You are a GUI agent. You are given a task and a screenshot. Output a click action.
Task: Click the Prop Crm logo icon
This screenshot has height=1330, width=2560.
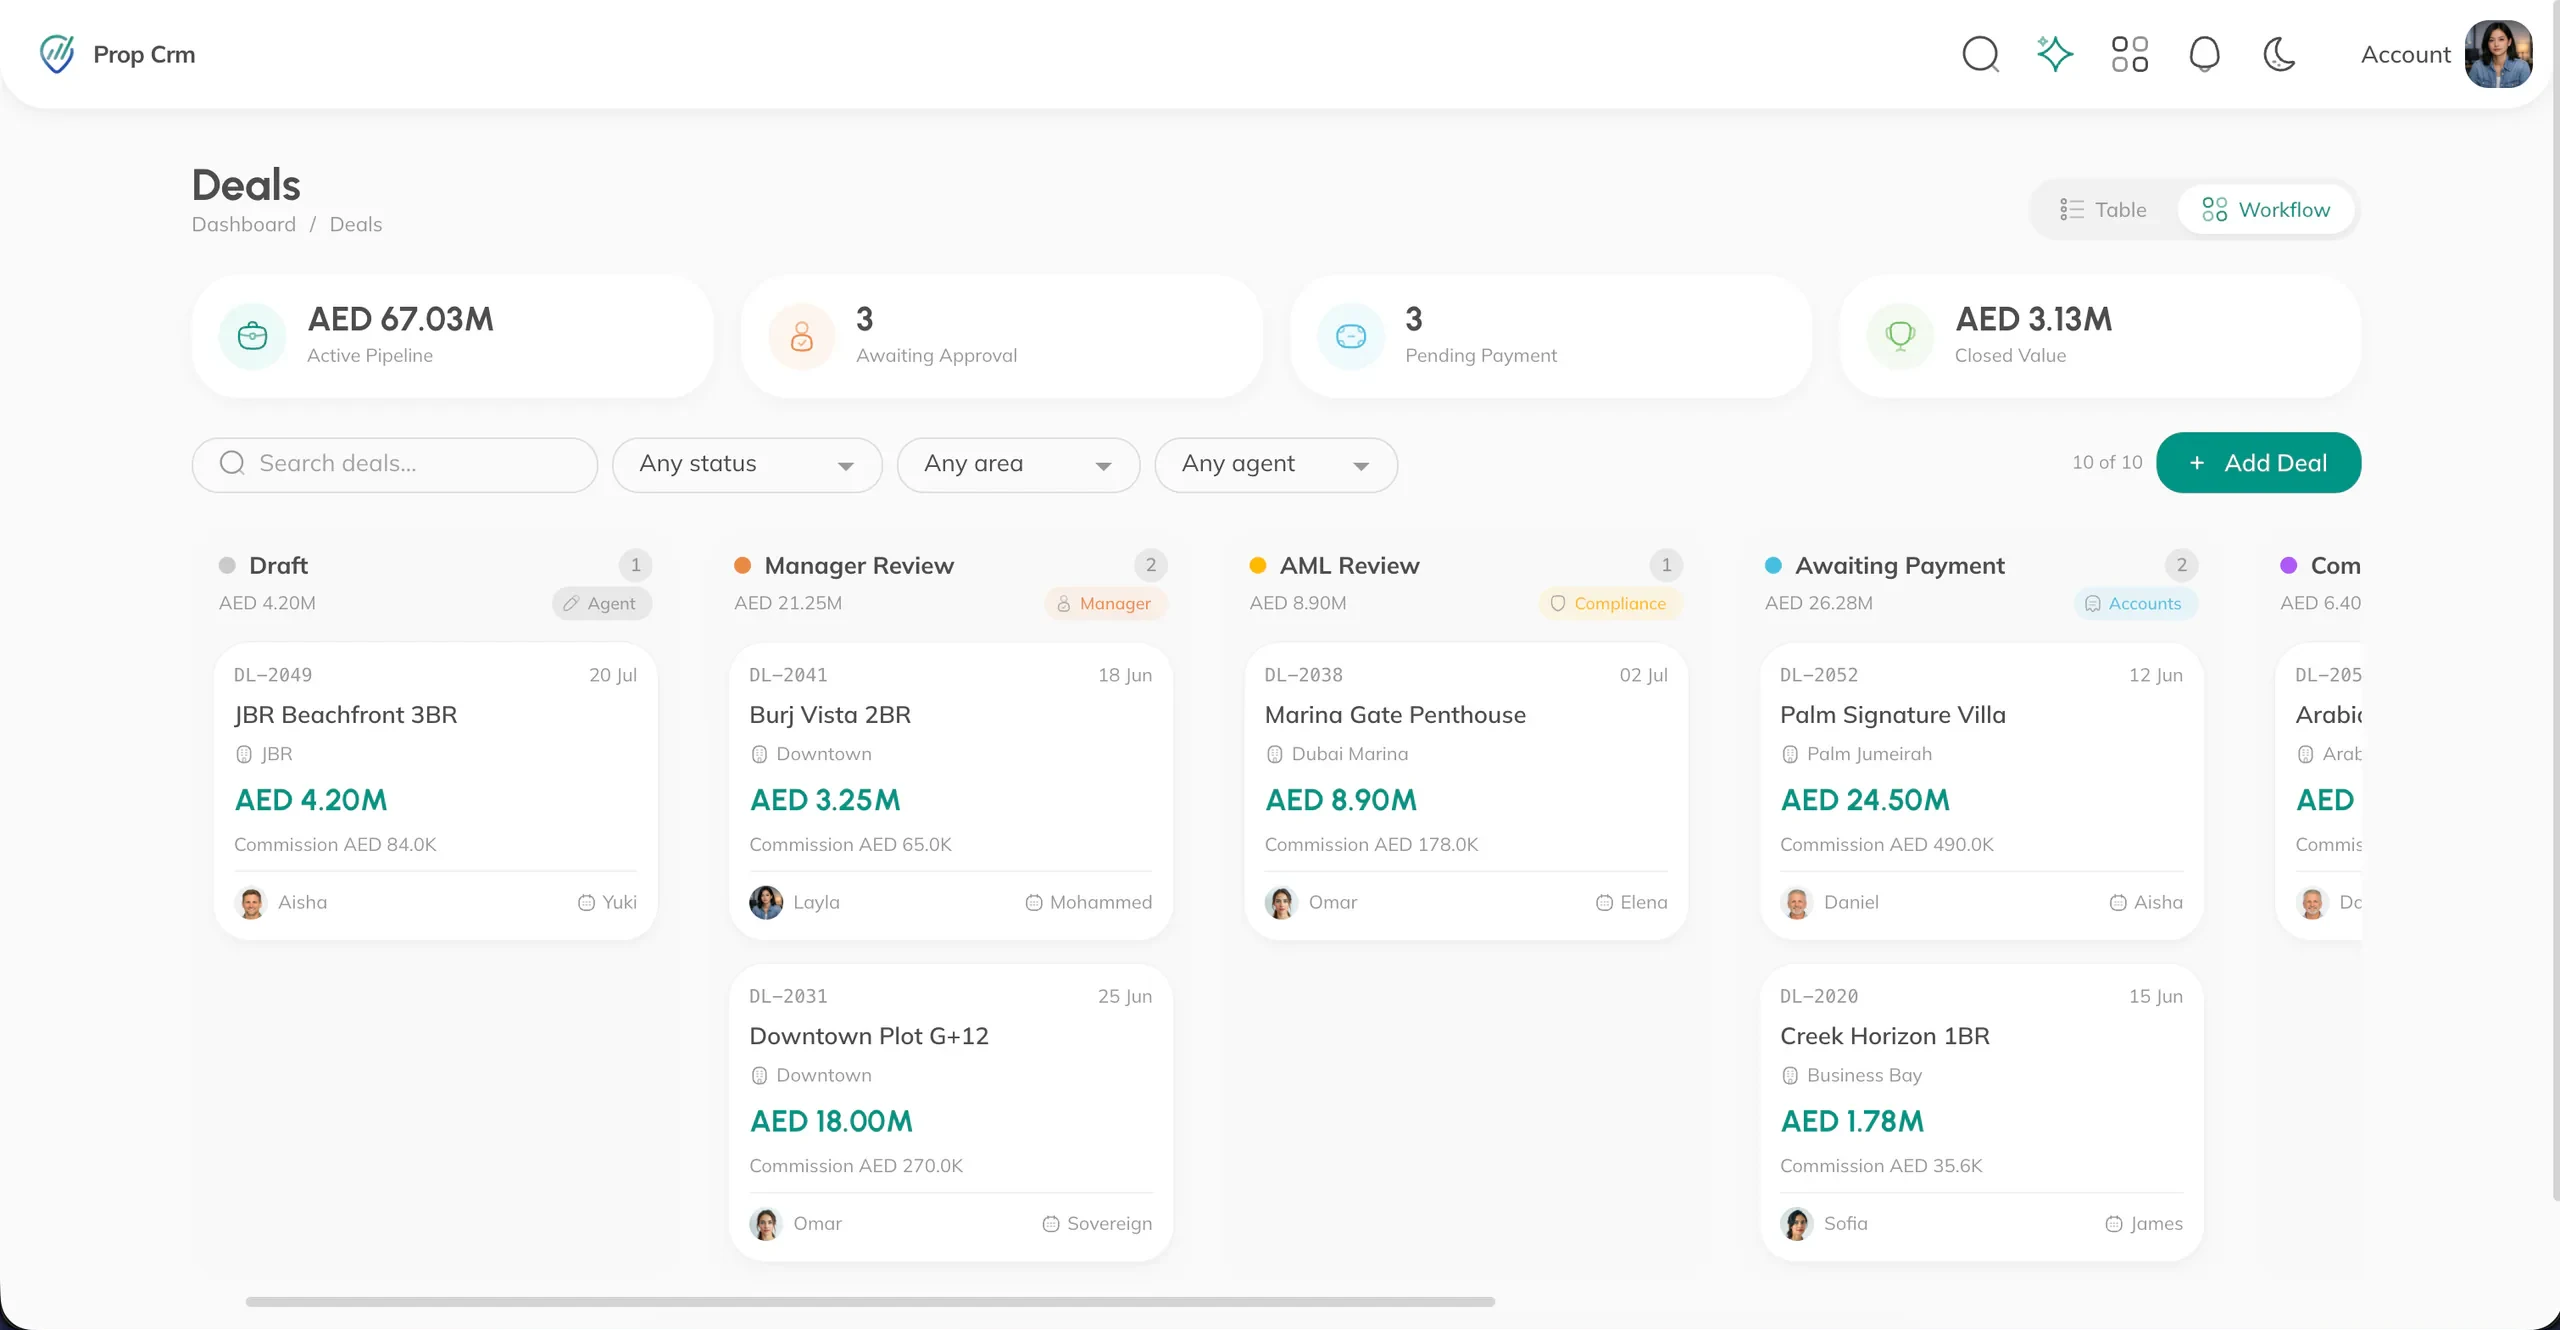pyautogui.click(x=57, y=54)
